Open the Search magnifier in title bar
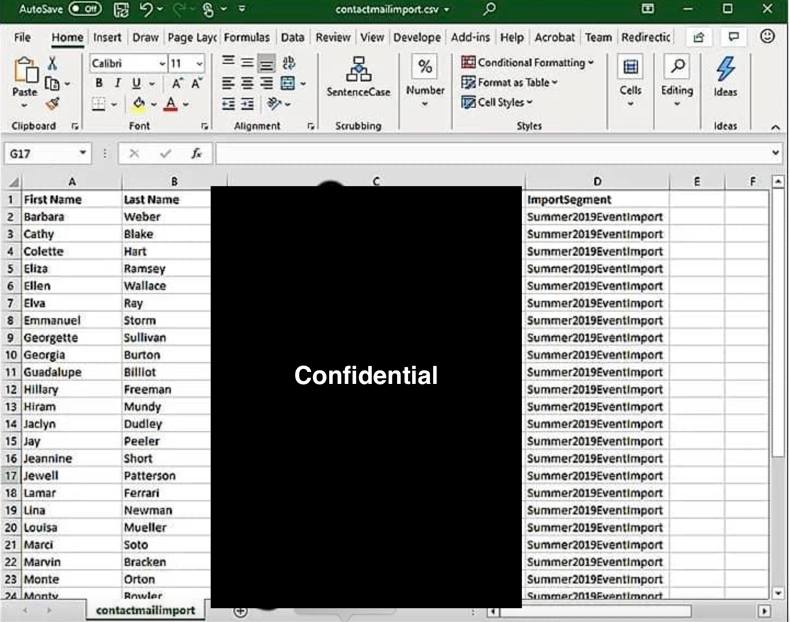The image size is (790, 622). tap(489, 9)
